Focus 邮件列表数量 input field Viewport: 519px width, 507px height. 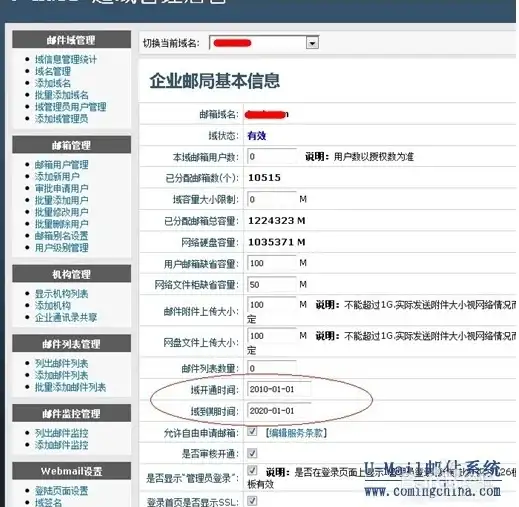272,368
